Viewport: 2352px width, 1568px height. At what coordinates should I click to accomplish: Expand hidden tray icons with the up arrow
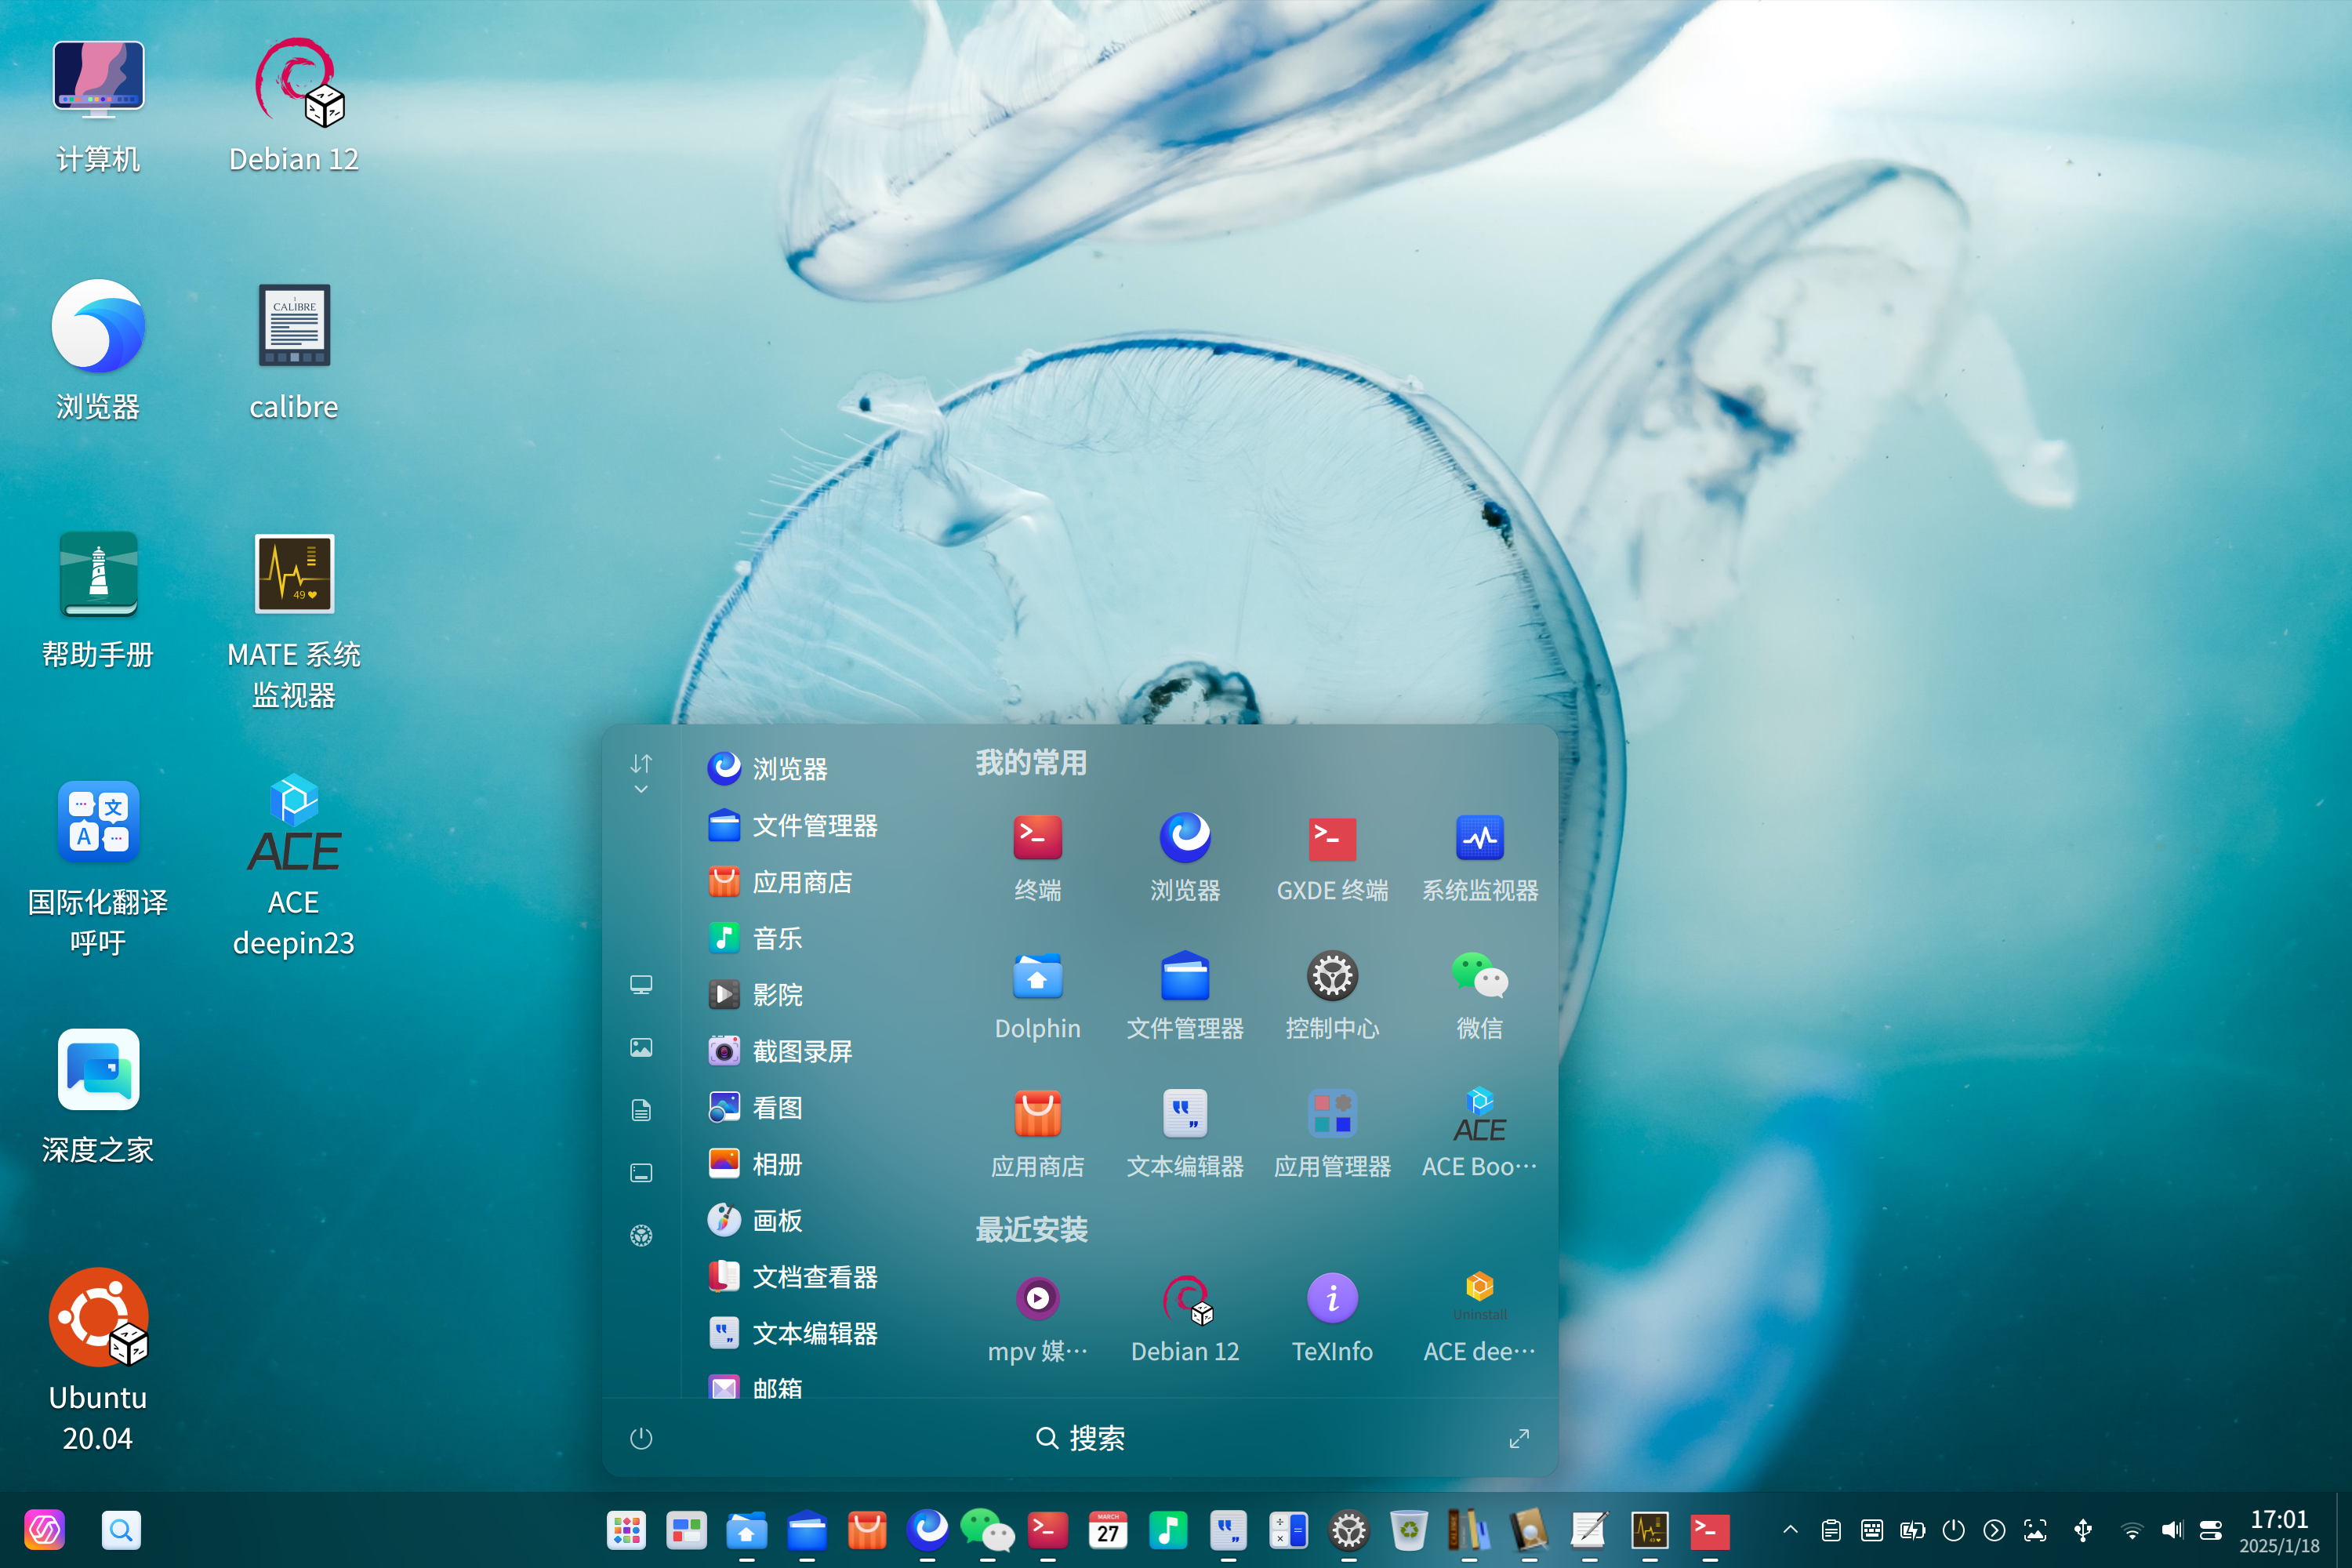(1790, 1530)
